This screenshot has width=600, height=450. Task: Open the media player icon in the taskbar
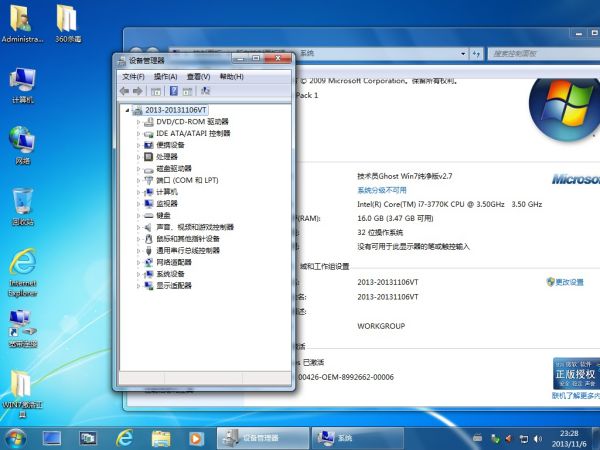coord(196,438)
